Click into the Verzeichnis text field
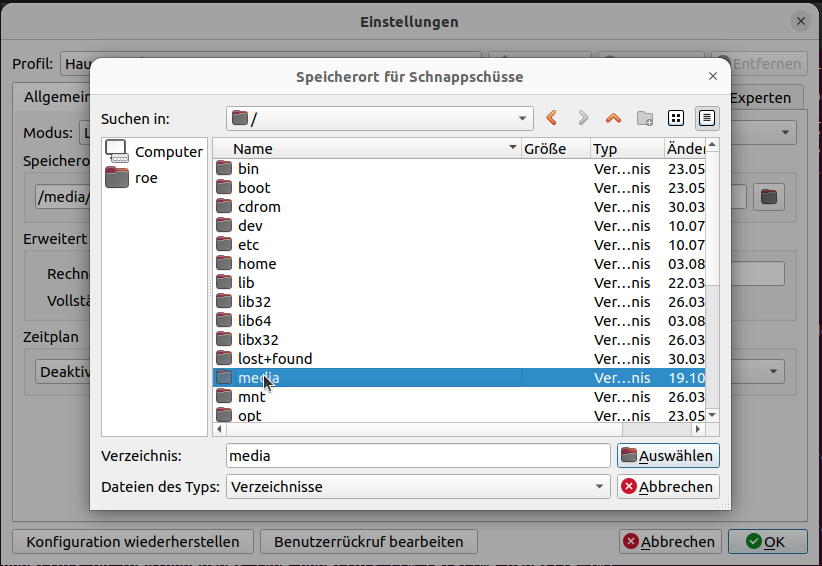Screen dimensions: 822x566 [417, 456]
